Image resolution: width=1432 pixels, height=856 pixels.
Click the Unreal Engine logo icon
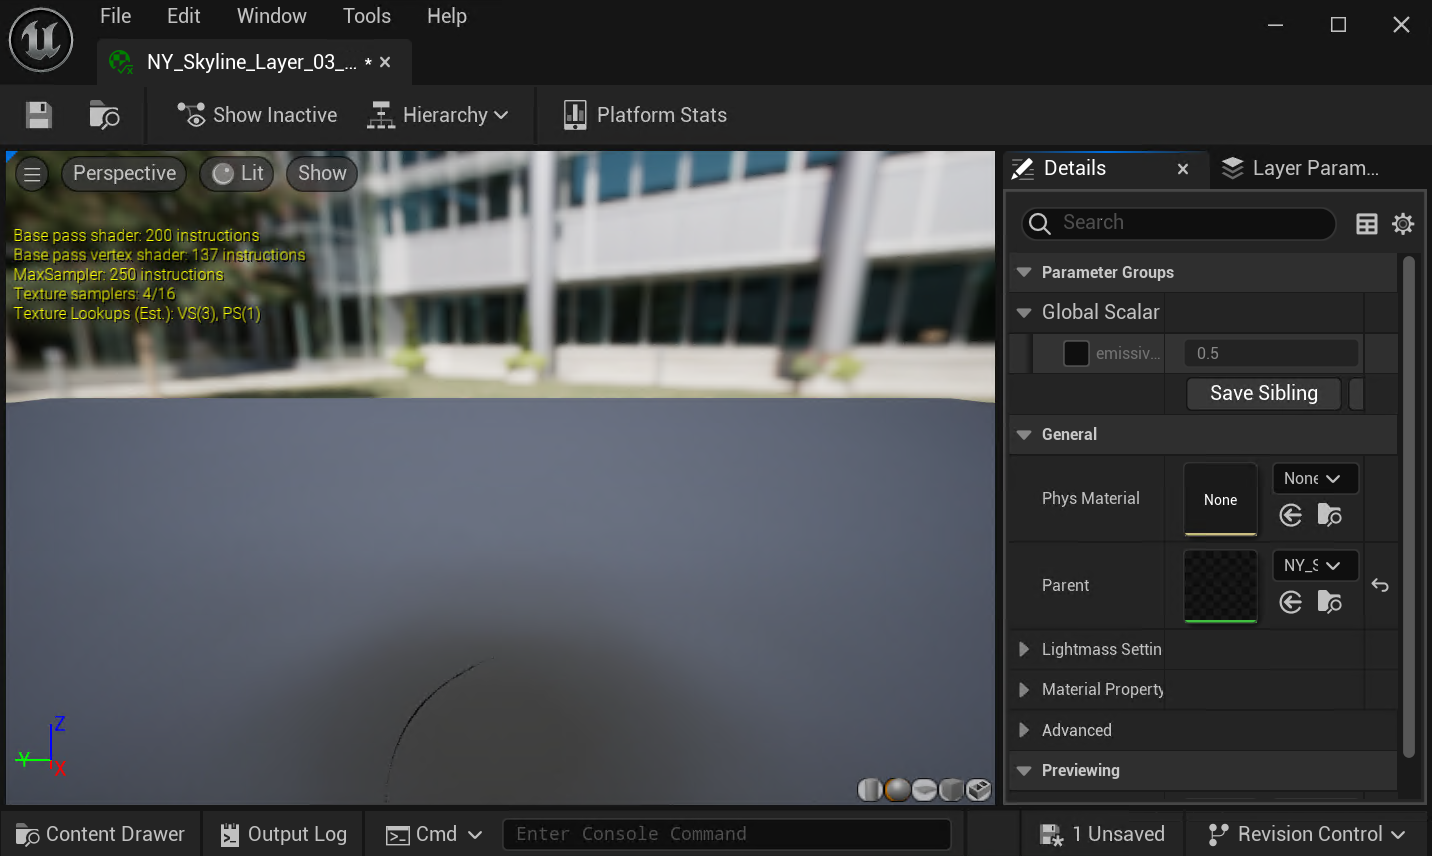41,41
